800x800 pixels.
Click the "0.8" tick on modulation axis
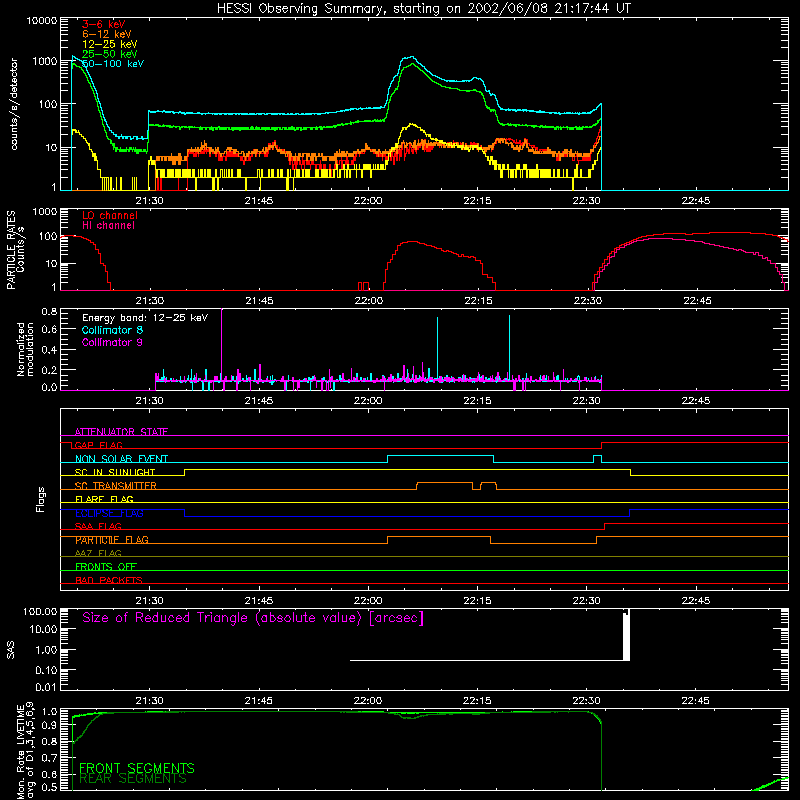49,312
